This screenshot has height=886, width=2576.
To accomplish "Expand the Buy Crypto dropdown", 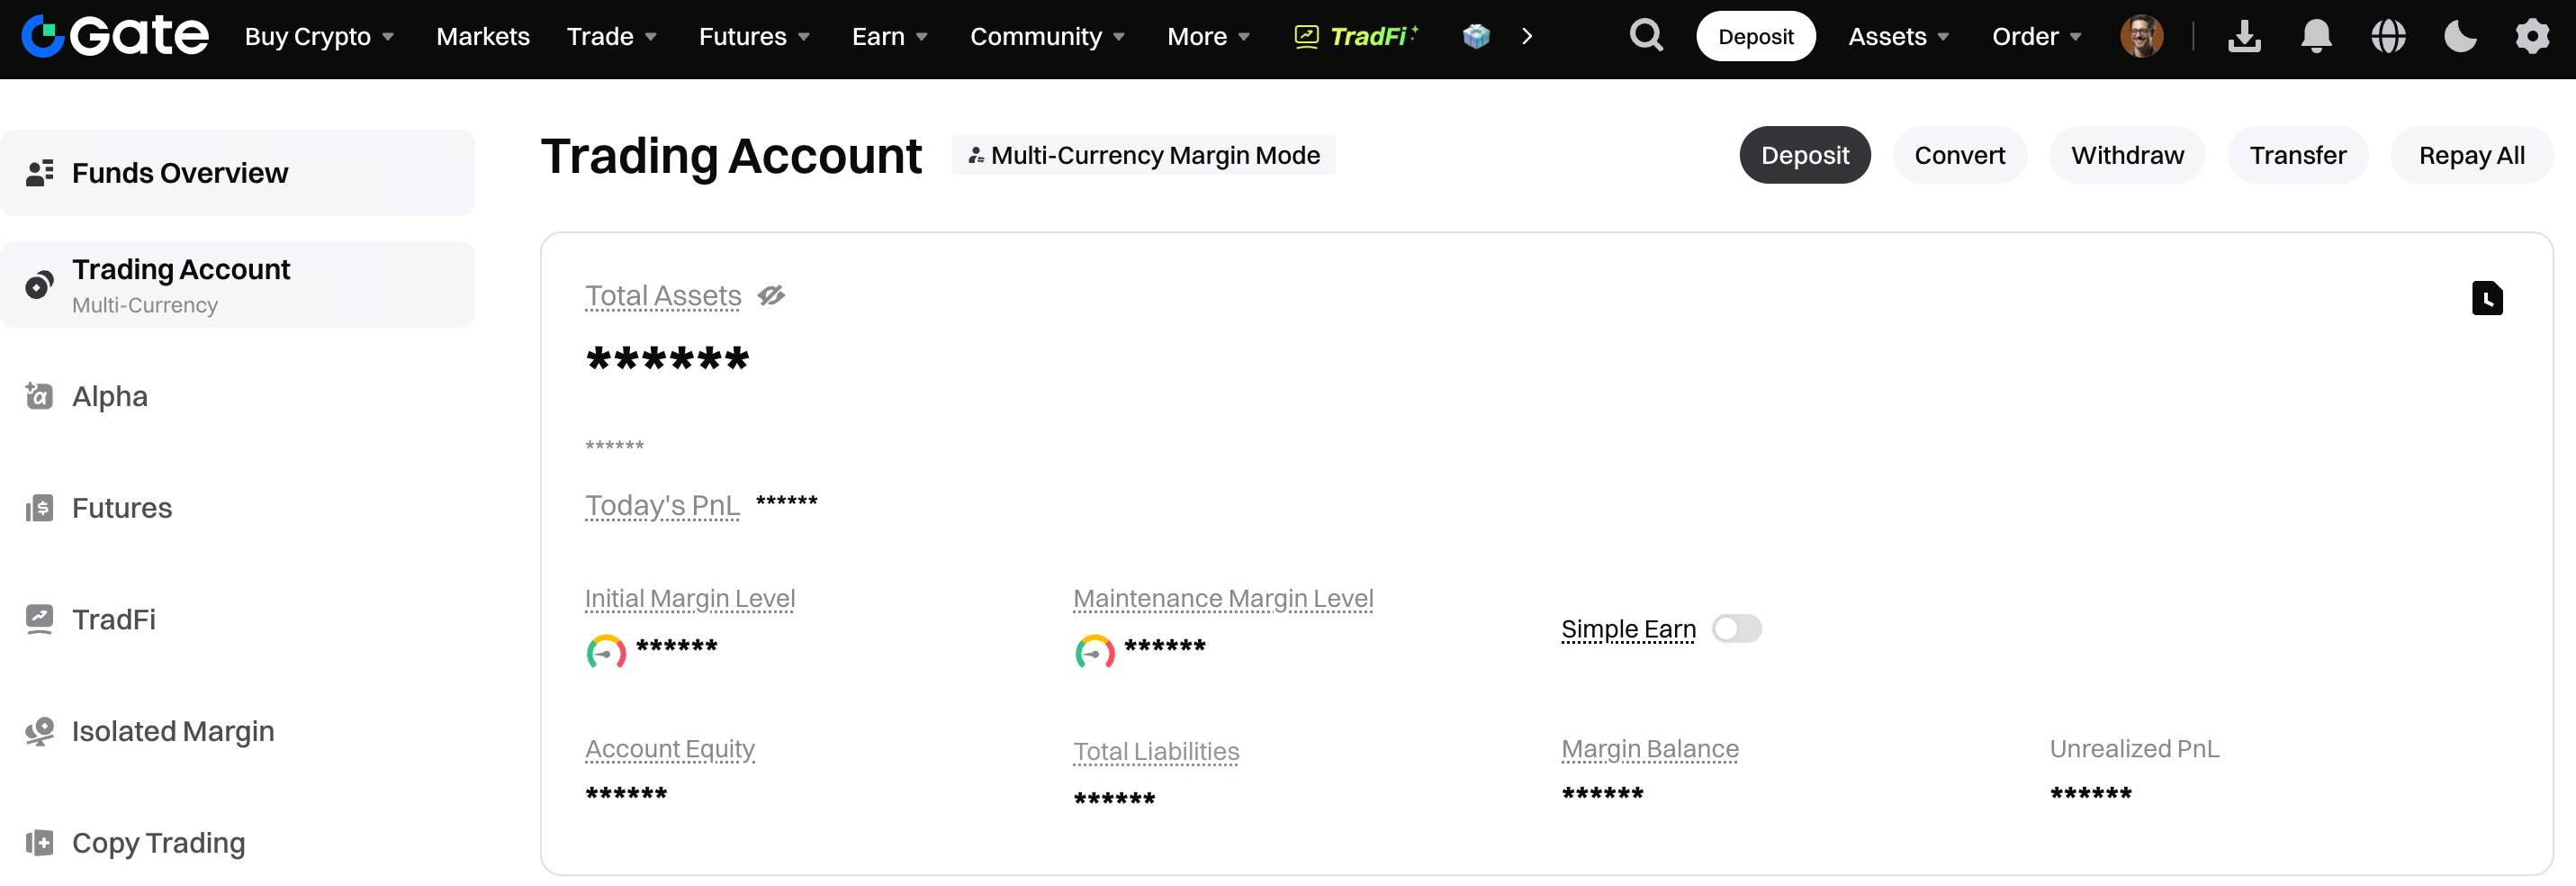I will (x=319, y=36).
